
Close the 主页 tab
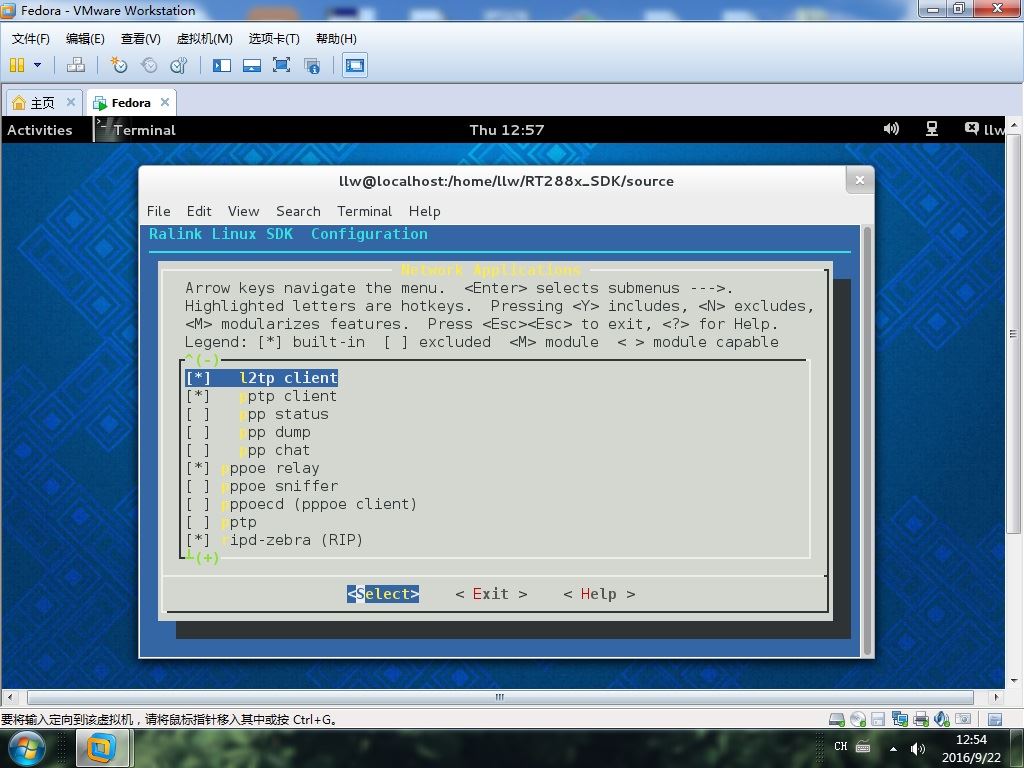(x=71, y=102)
